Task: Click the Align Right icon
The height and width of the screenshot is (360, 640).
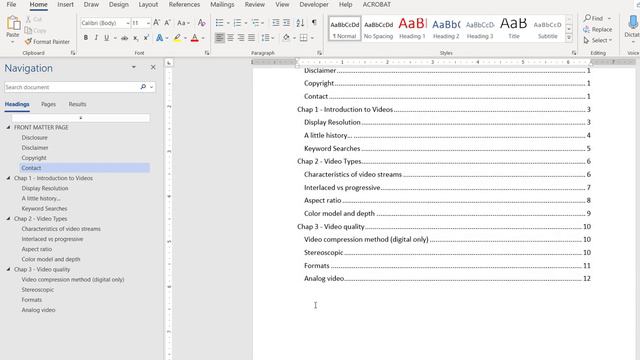Action: 241,38
